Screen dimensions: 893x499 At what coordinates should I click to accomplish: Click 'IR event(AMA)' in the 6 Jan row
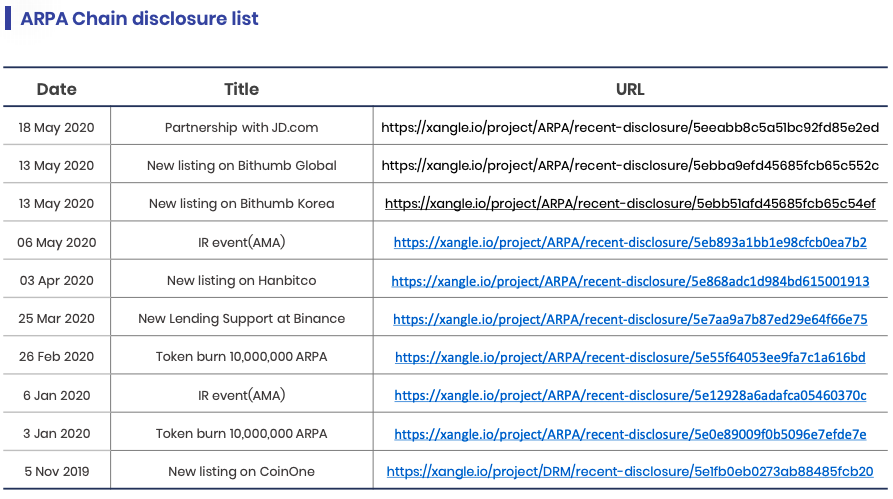(241, 395)
